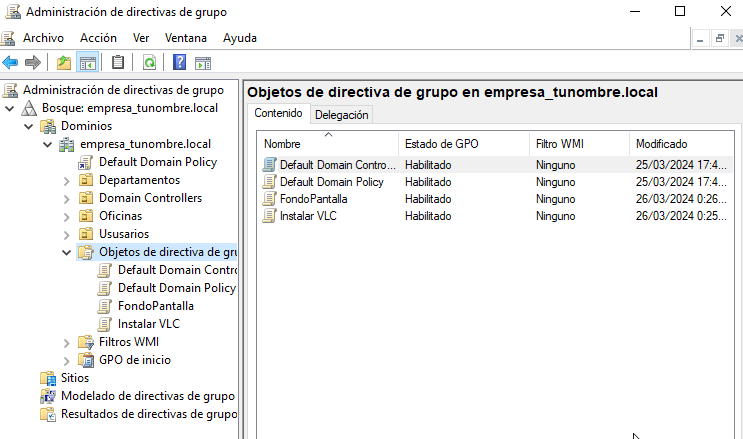Click the Show/Hide action pane icon
Screen dimensions: 743x439
coord(203,63)
